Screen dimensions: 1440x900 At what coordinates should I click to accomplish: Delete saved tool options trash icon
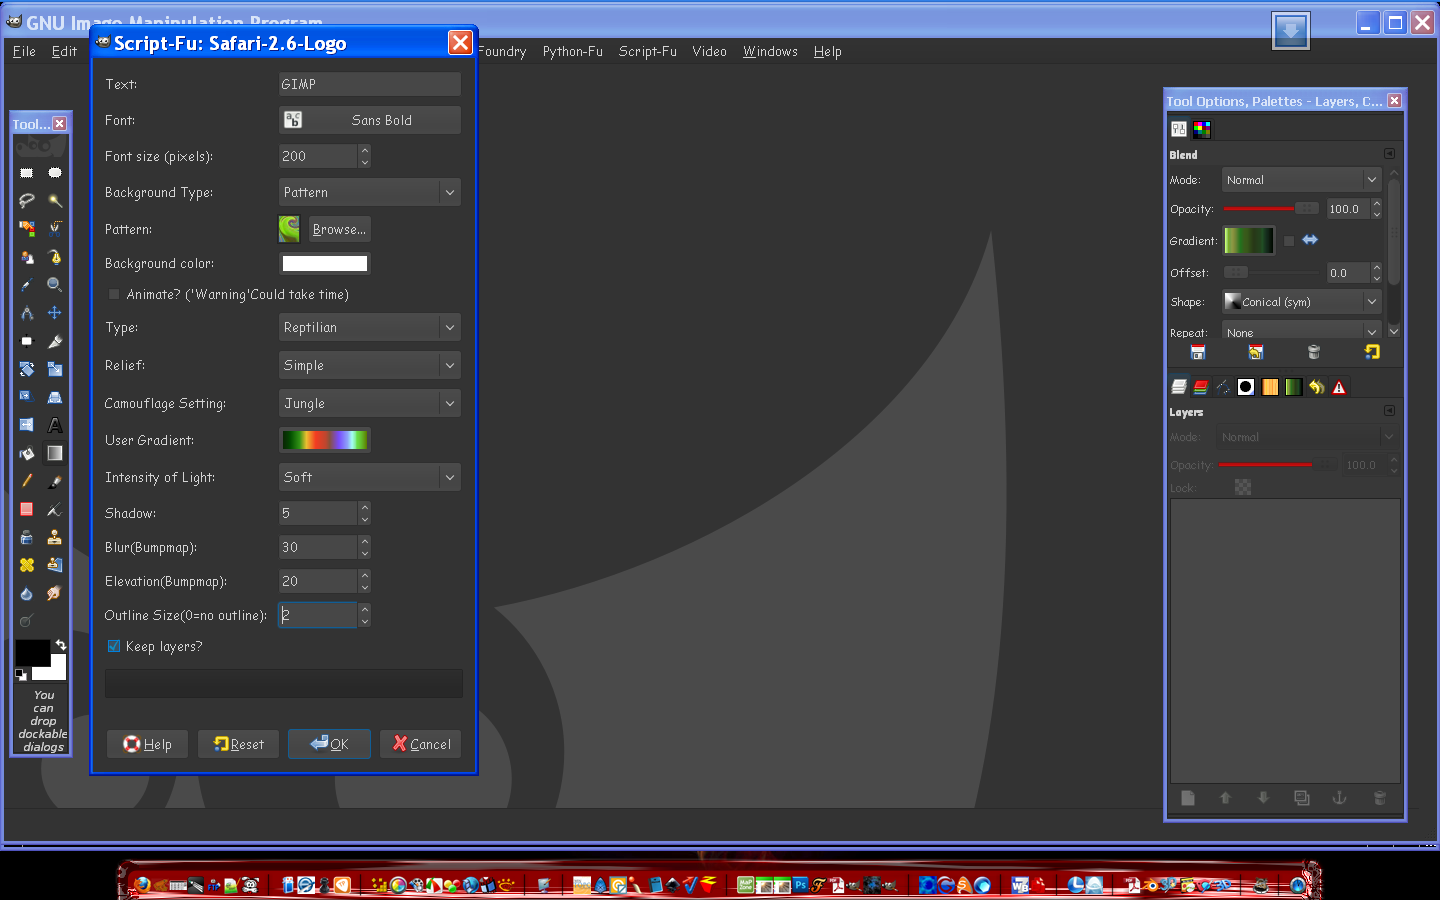1314,352
